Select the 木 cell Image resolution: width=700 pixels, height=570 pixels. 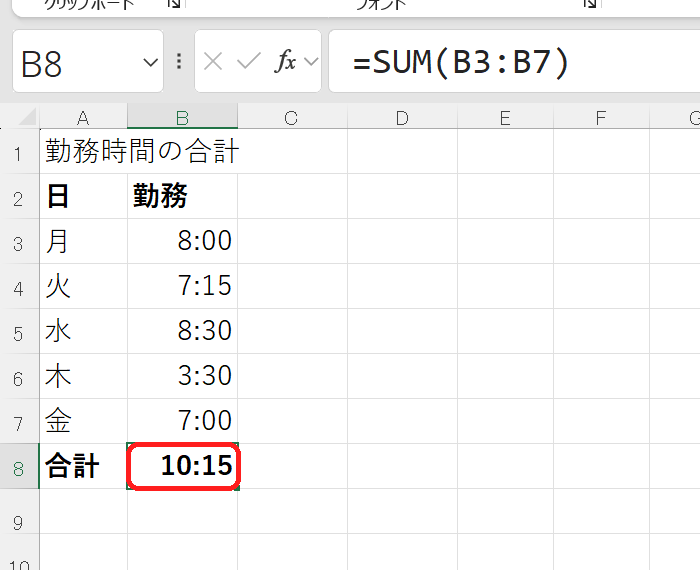83,377
